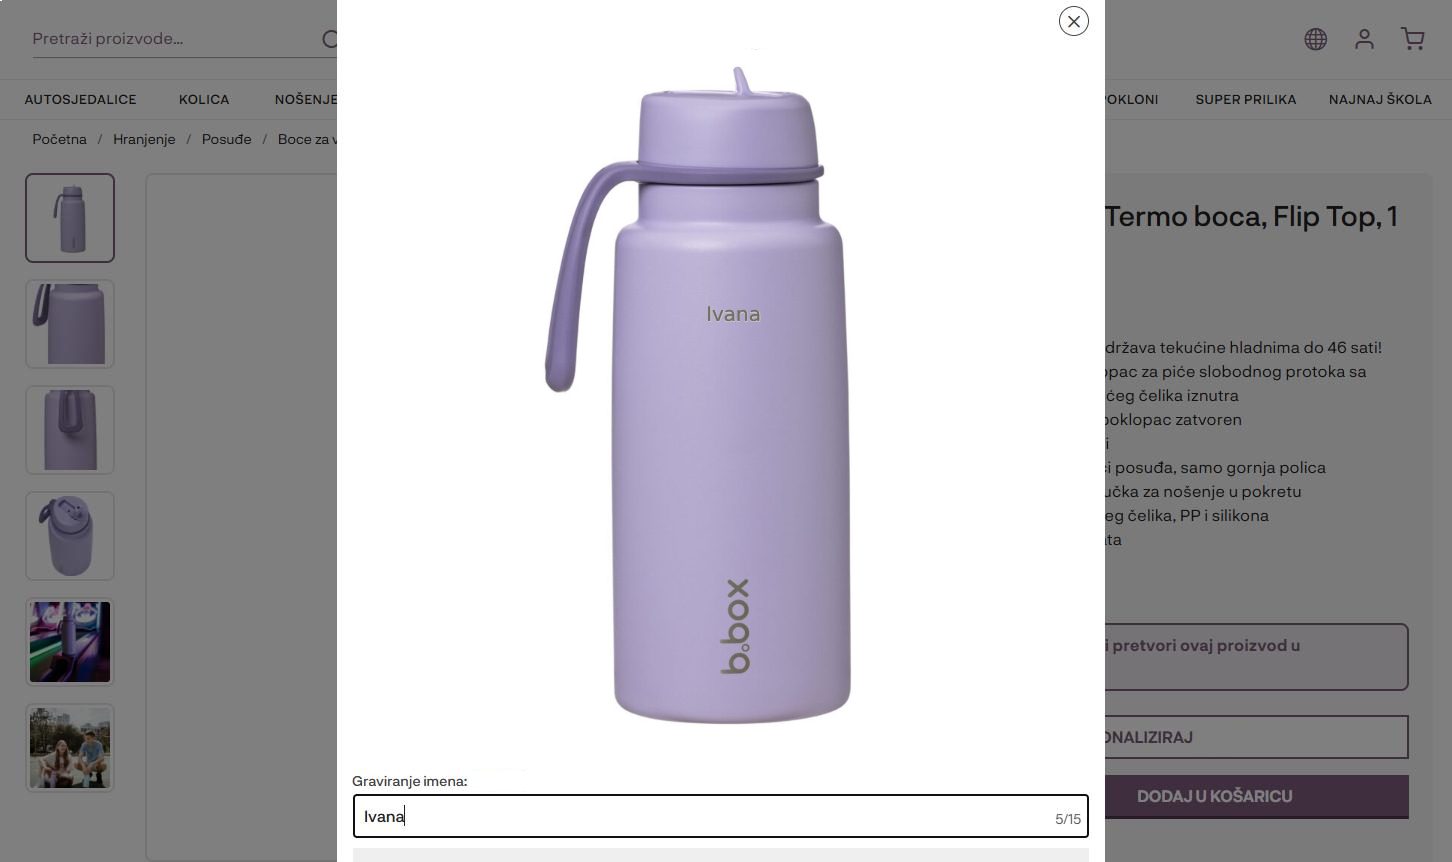The image size is (1452, 862).
Task: Open the user account icon
Action: [1364, 39]
